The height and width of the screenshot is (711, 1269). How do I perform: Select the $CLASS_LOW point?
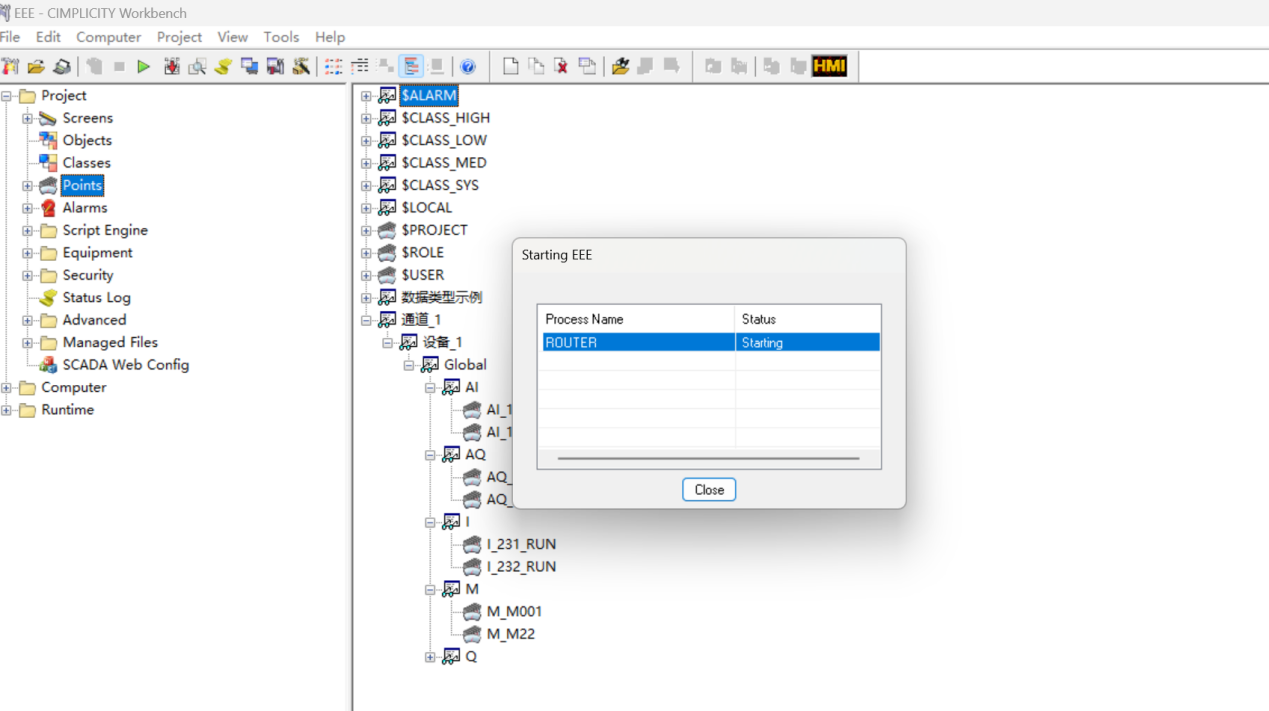tap(444, 140)
